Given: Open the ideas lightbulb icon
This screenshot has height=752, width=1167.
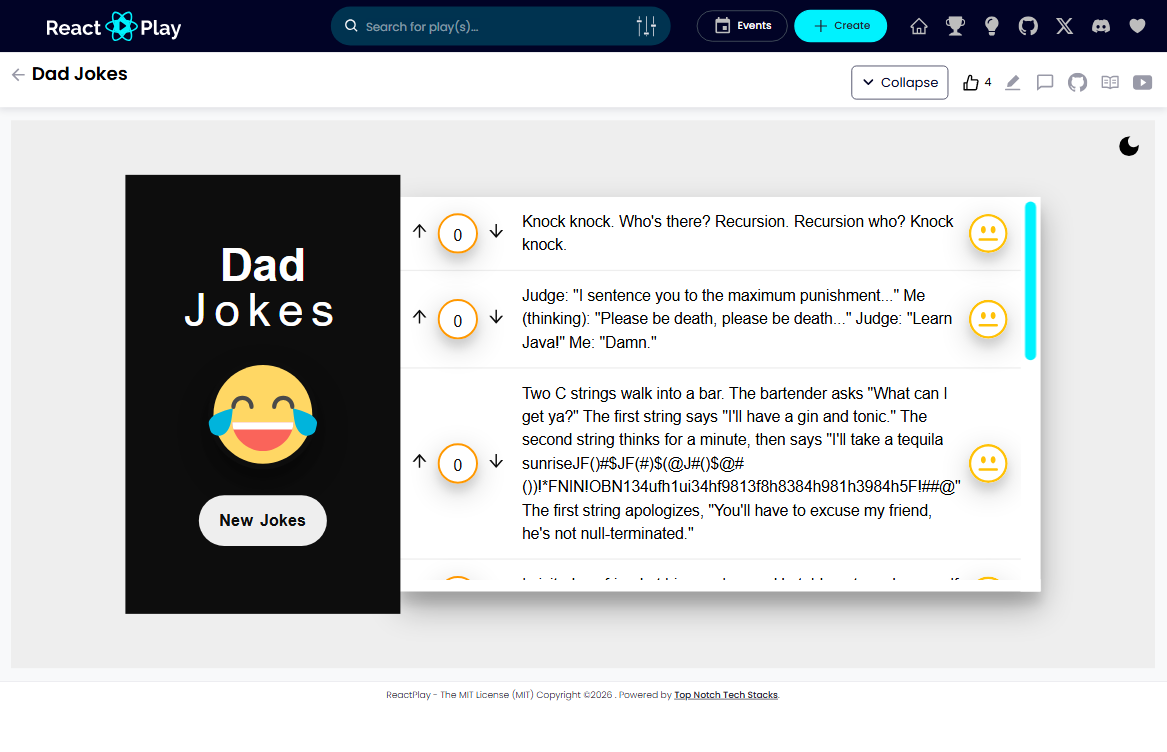Looking at the screenshot, I should click(991, 26).
